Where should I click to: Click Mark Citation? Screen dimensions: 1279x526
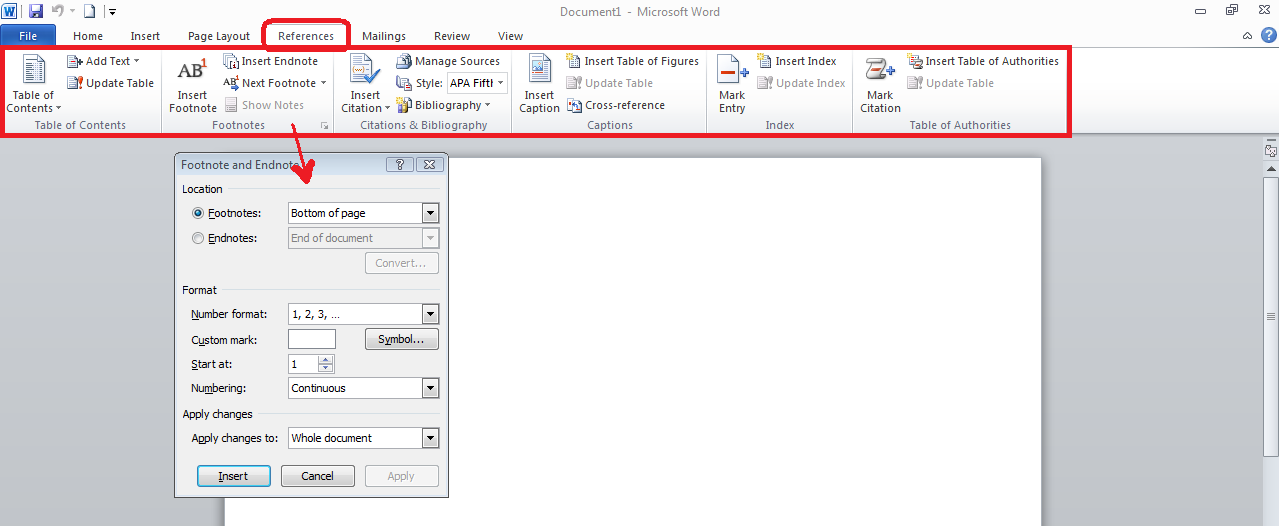tap(880, 84)
